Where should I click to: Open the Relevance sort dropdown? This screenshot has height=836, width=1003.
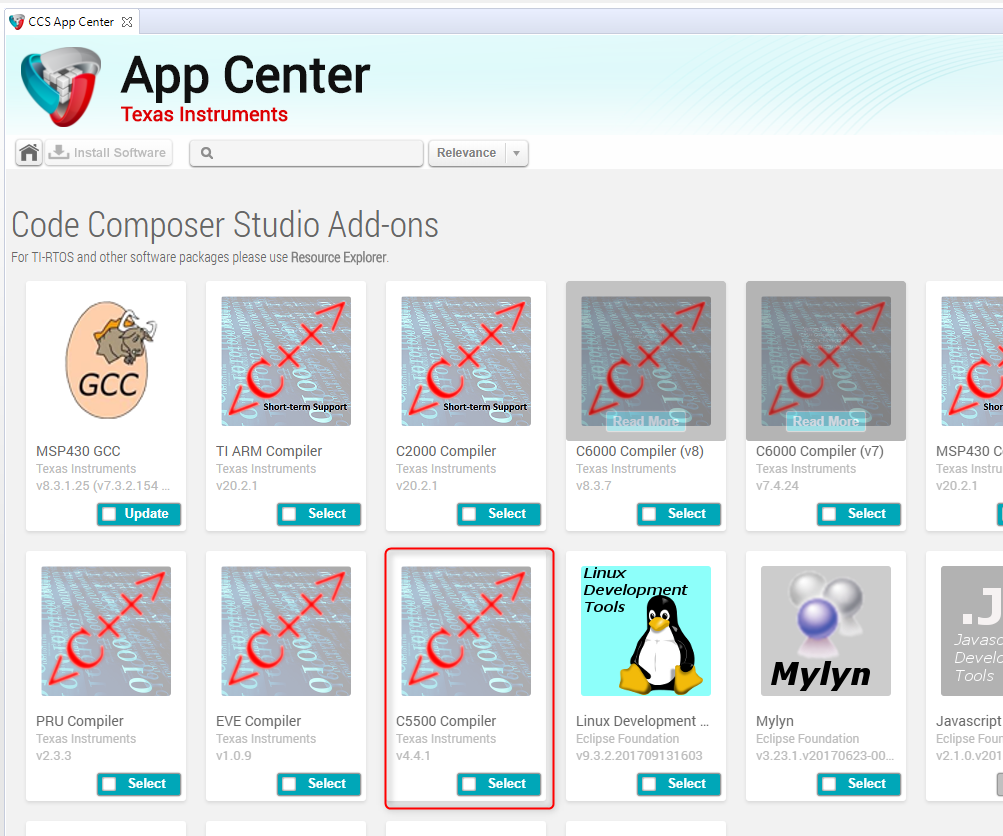[x=478, y=154]
